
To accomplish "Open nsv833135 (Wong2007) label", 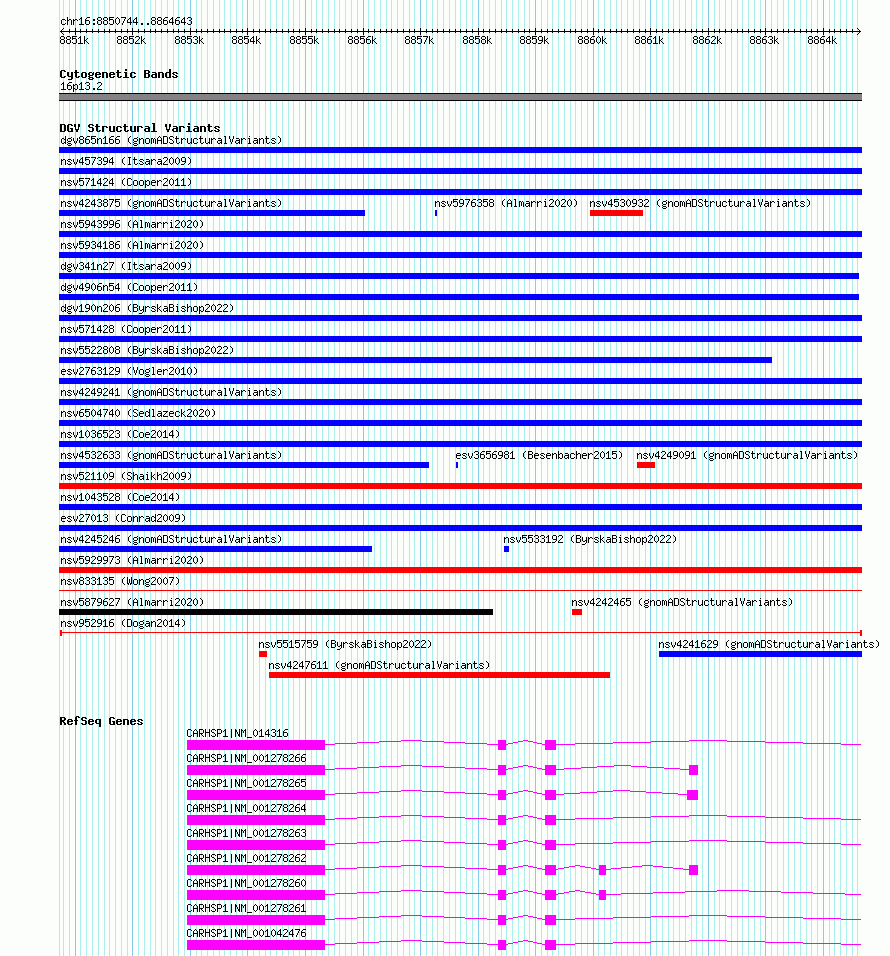I will 120,581.
